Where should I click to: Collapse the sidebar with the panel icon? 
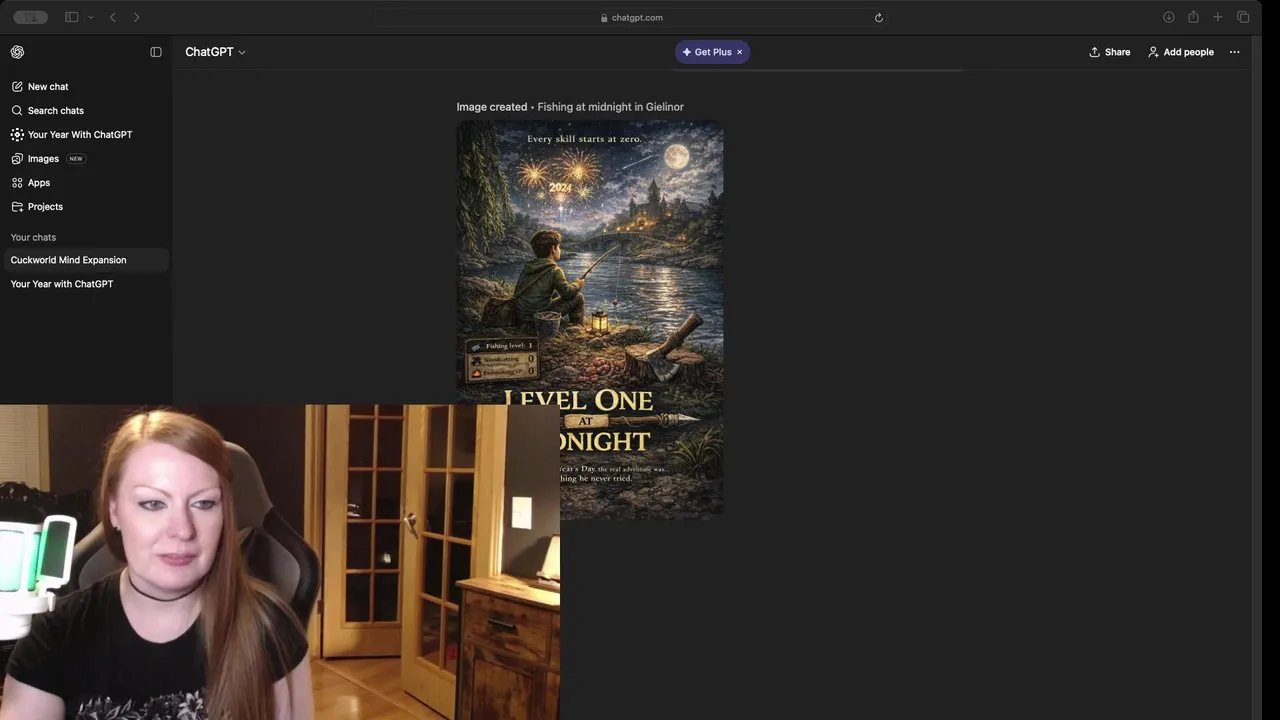[x=156, y=52]
